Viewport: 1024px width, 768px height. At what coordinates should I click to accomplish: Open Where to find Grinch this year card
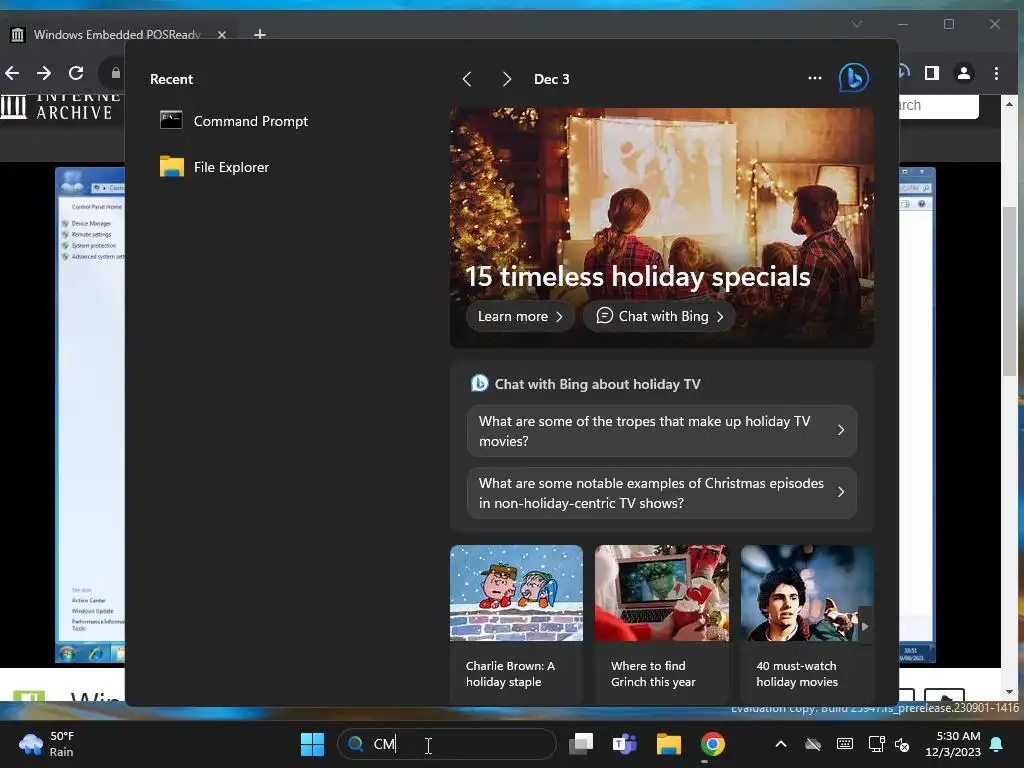click(662, 624)
